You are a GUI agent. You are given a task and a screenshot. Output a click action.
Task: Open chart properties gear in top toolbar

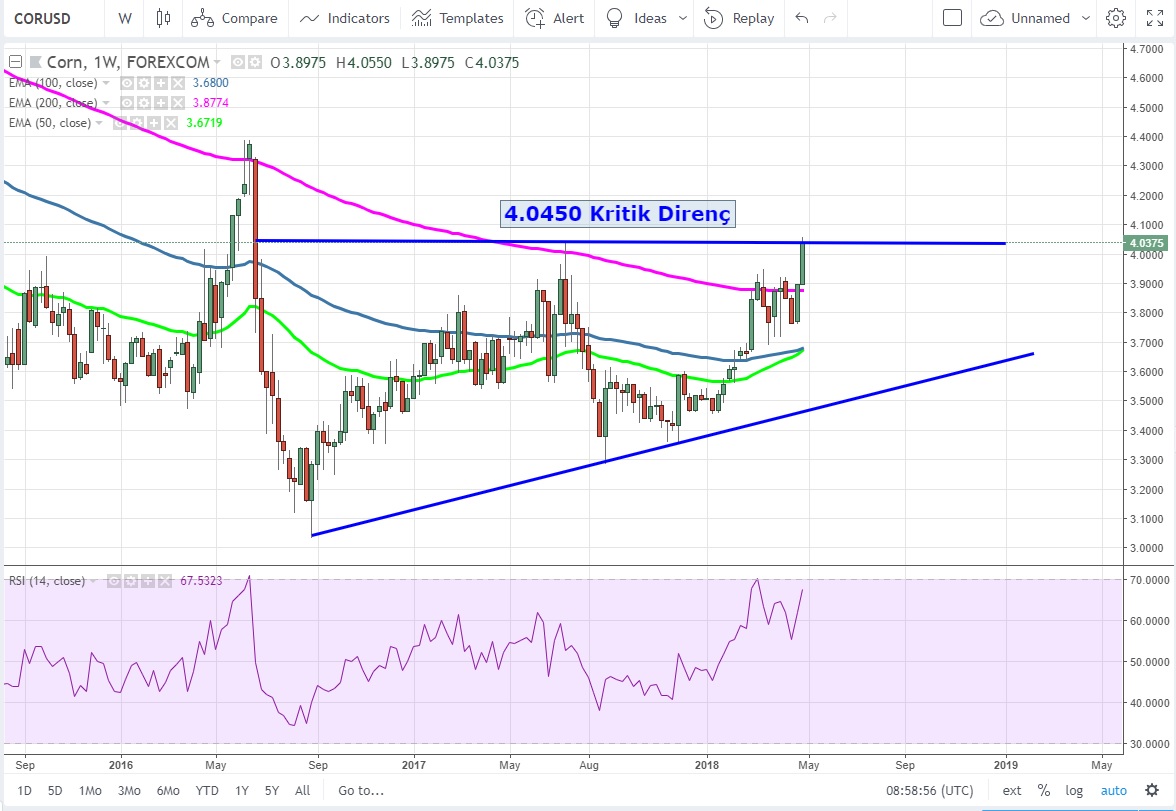click(1116, 18)
